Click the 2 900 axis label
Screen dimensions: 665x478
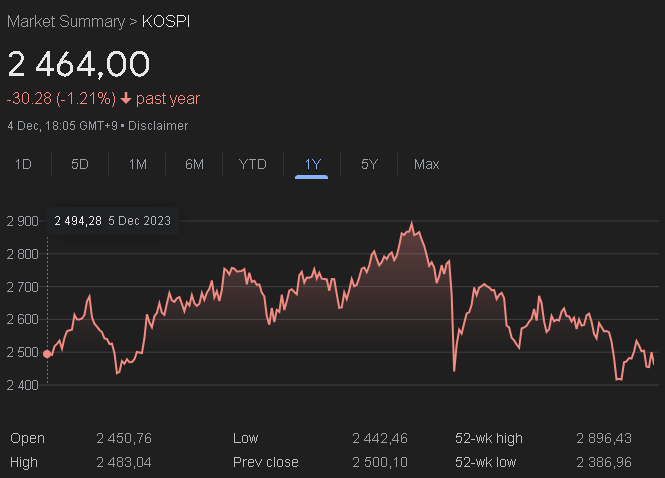point(22,221)
